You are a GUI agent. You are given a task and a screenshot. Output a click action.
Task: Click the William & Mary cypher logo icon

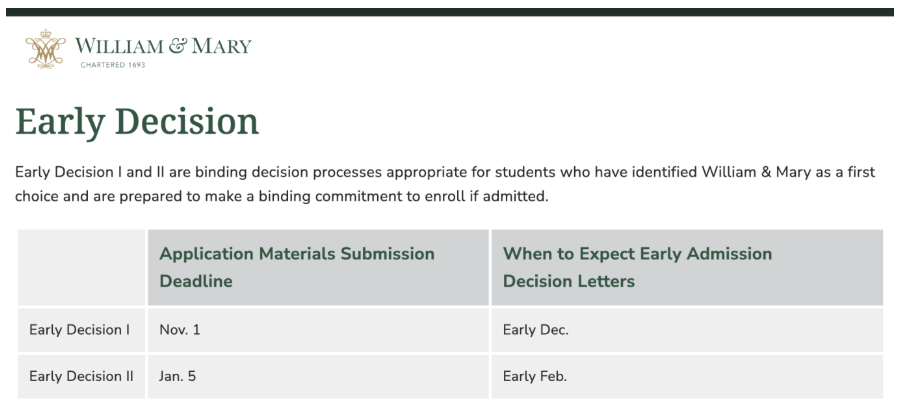pos(46,49)
